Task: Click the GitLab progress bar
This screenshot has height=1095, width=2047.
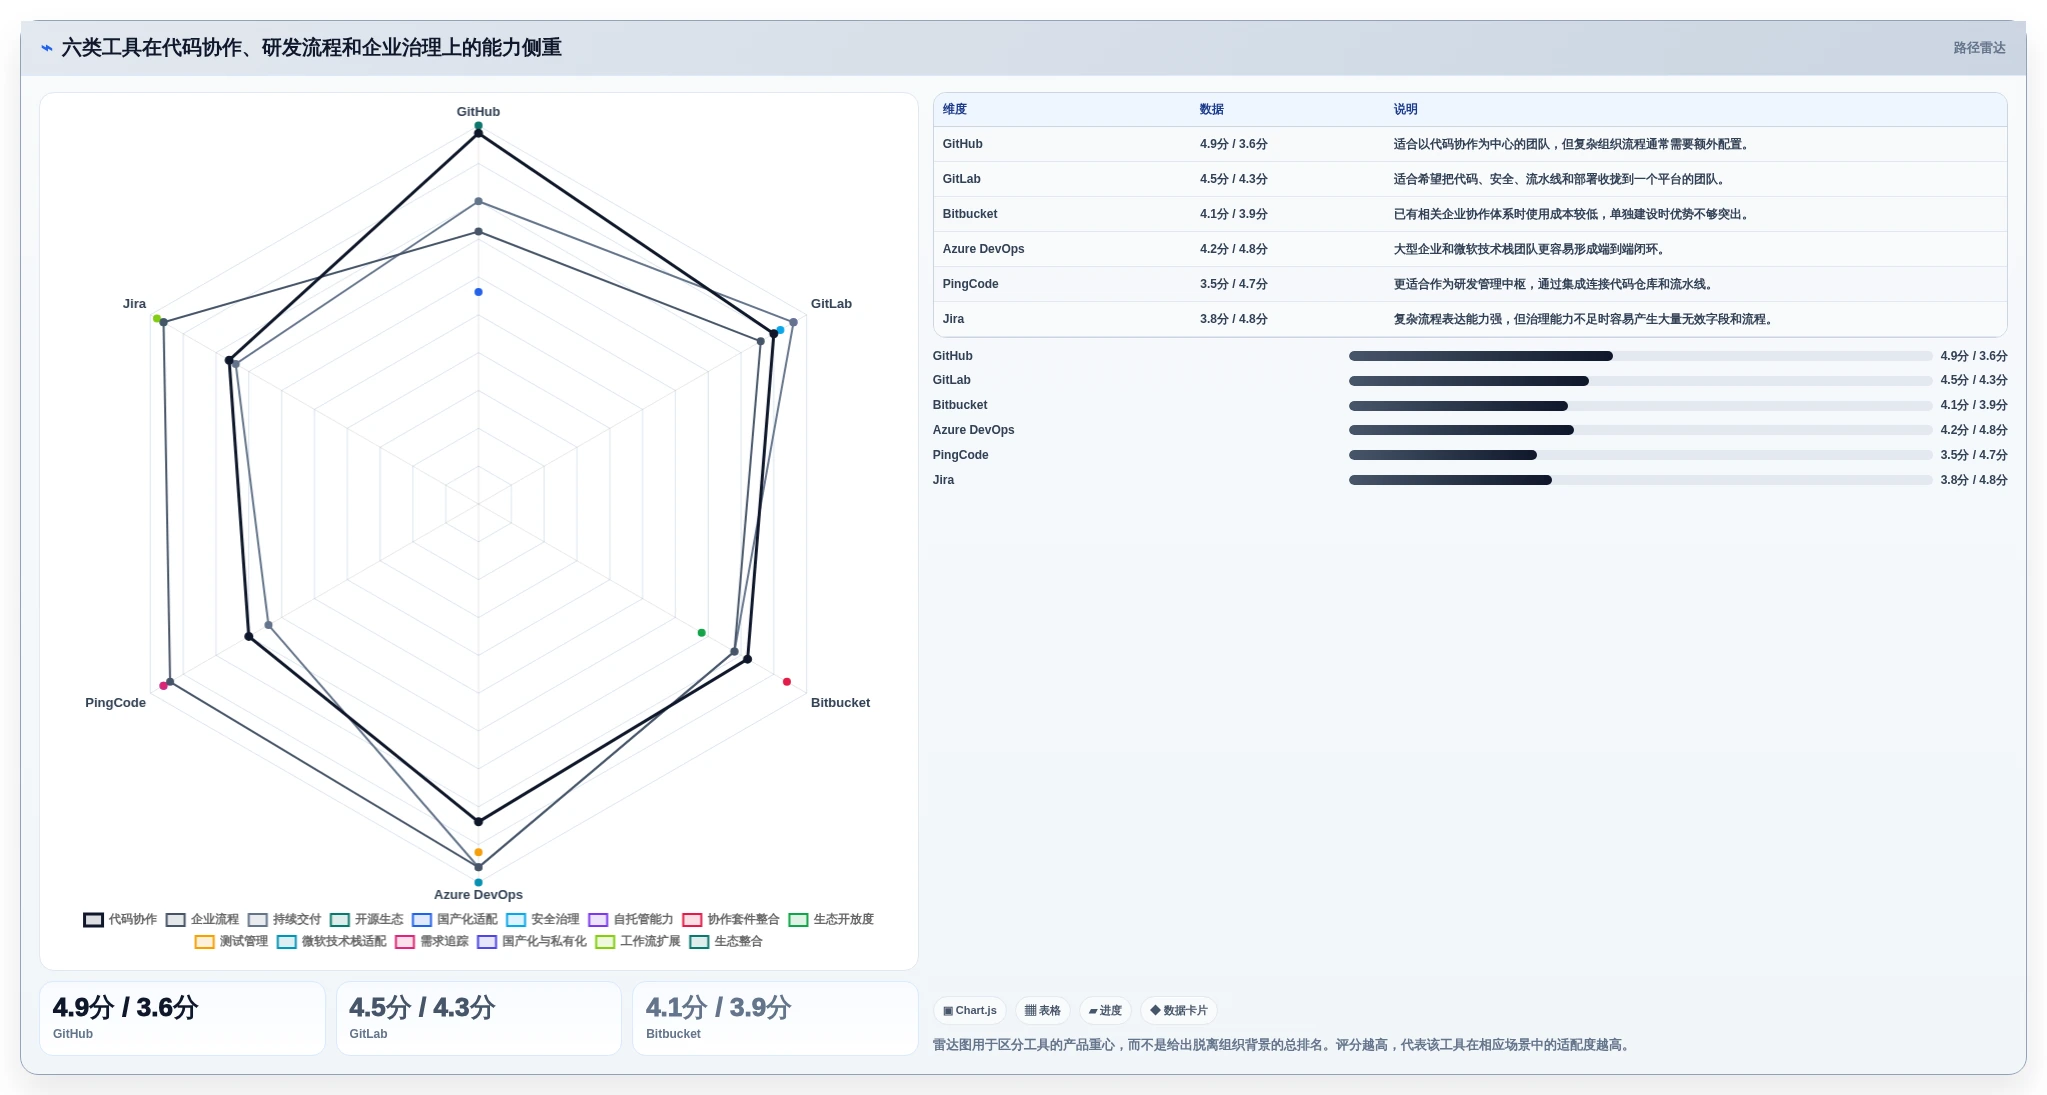Action: pyautogui.click(x=1640, y=381)
